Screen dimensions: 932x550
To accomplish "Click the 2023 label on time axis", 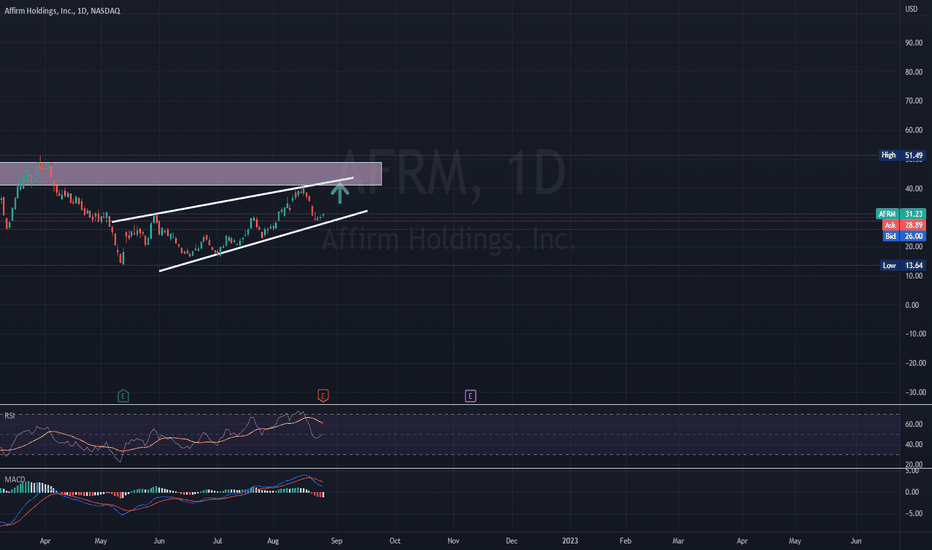I will (x=569, y=541).
